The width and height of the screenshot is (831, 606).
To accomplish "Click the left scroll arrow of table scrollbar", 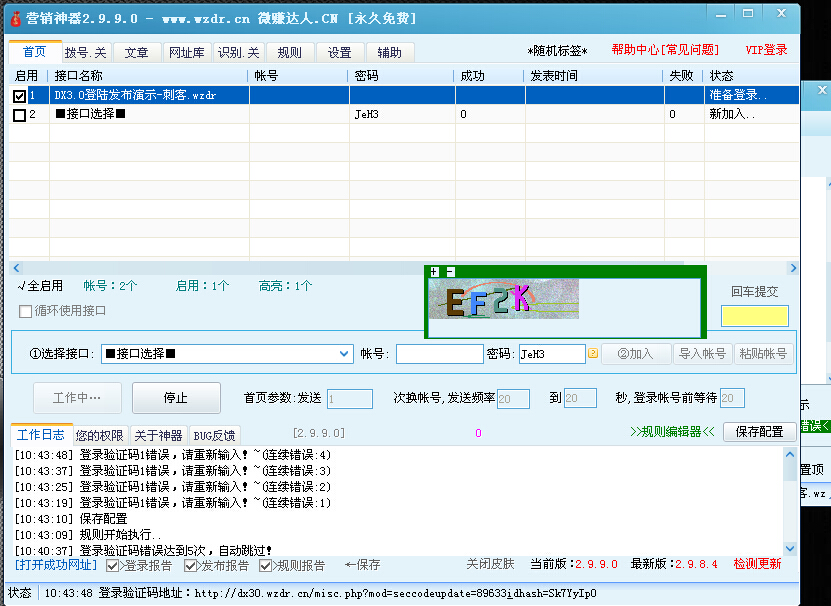I will [13, 268].
